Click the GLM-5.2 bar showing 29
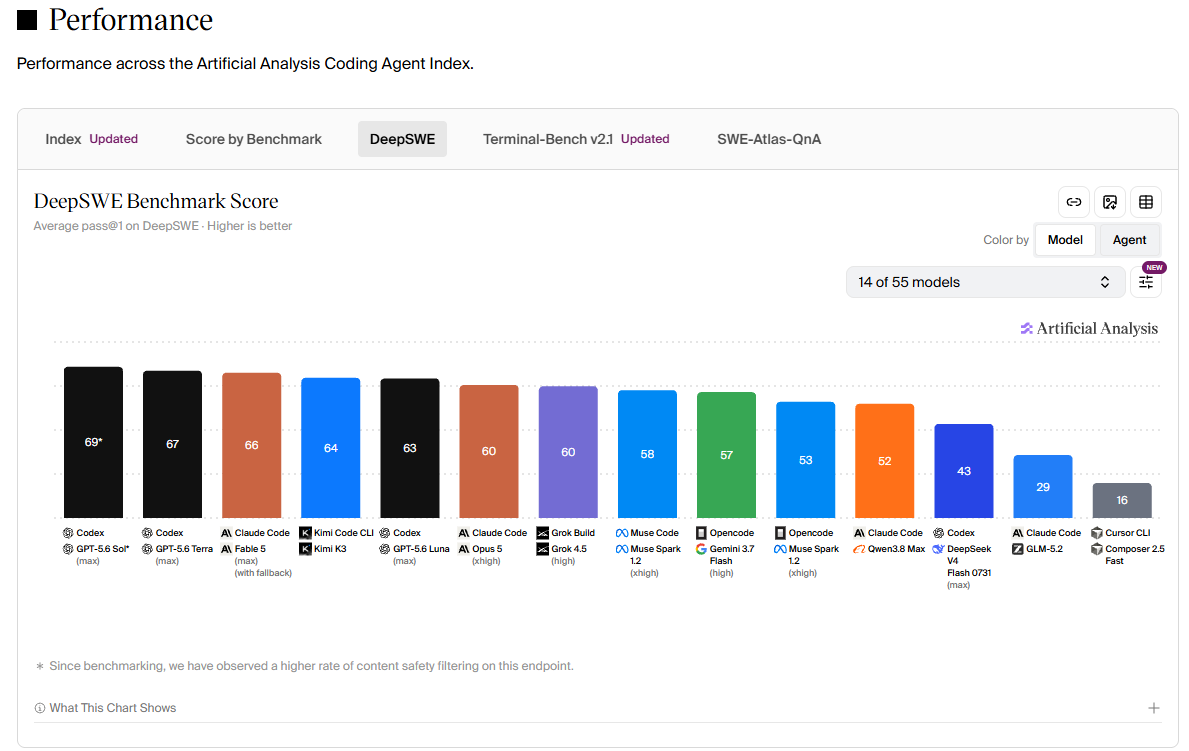The width and height of the screenshot is (1189, 751). [1043, 486]
